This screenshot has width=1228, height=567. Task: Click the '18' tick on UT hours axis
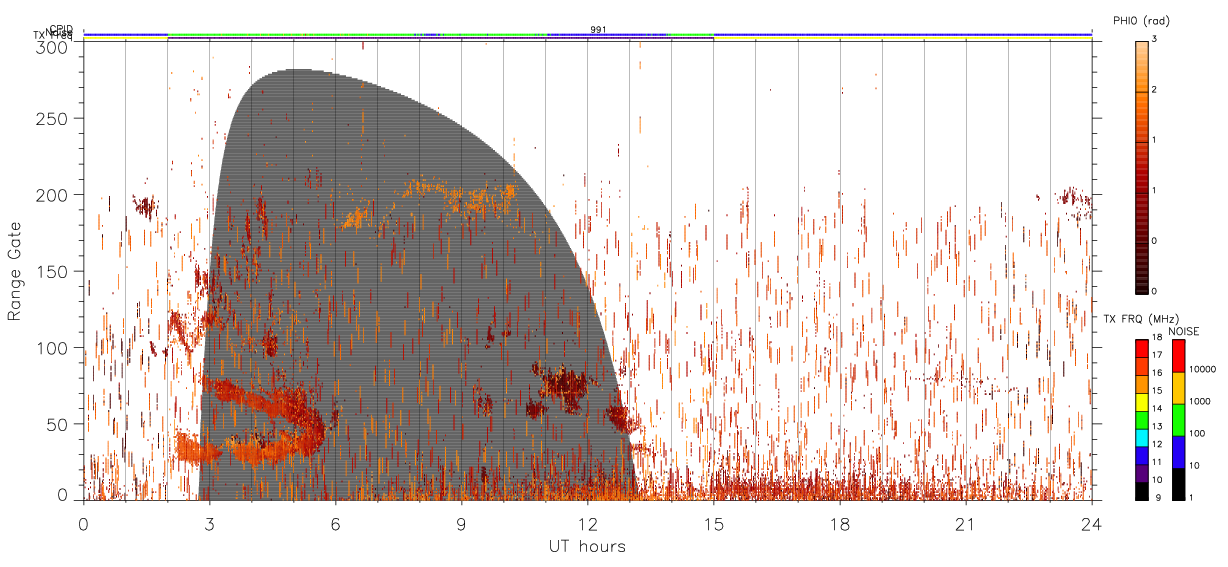(x=840, y=524)
